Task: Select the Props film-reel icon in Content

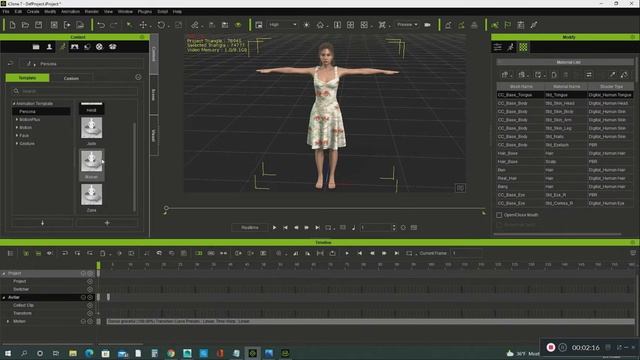Action: point(99,47)
